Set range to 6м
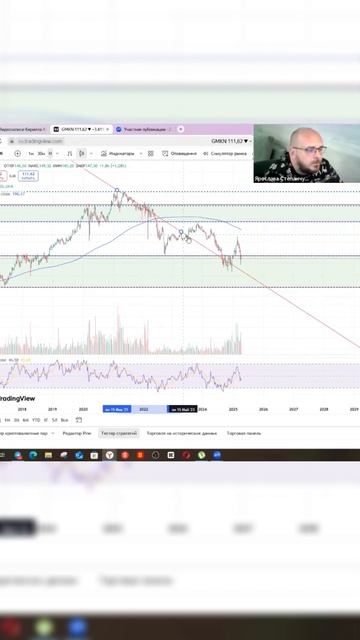This screenshot has height=640, width=360. [x=25, y=420]
